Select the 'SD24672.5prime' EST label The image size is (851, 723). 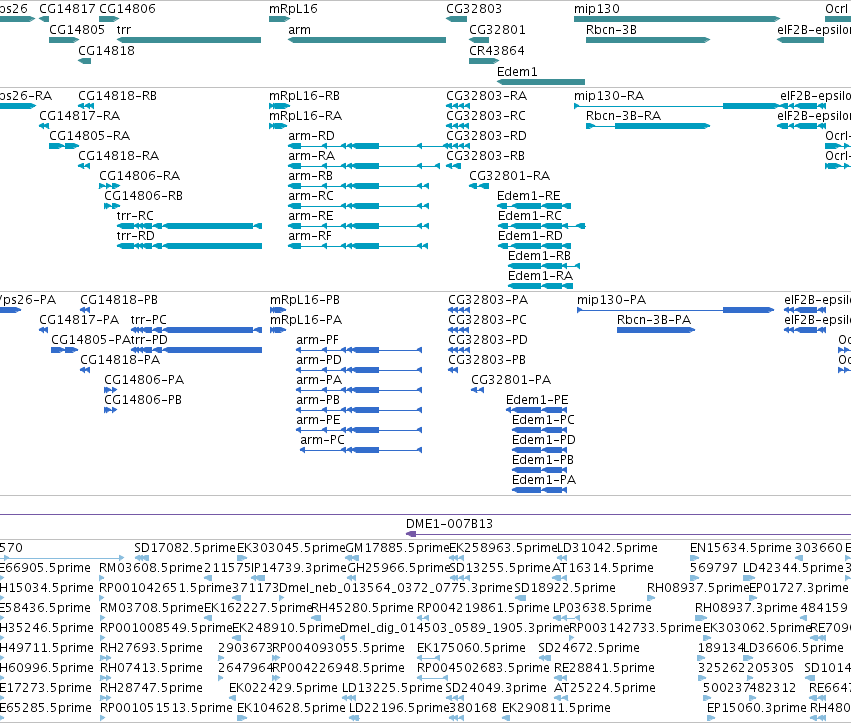click(589, 648)
